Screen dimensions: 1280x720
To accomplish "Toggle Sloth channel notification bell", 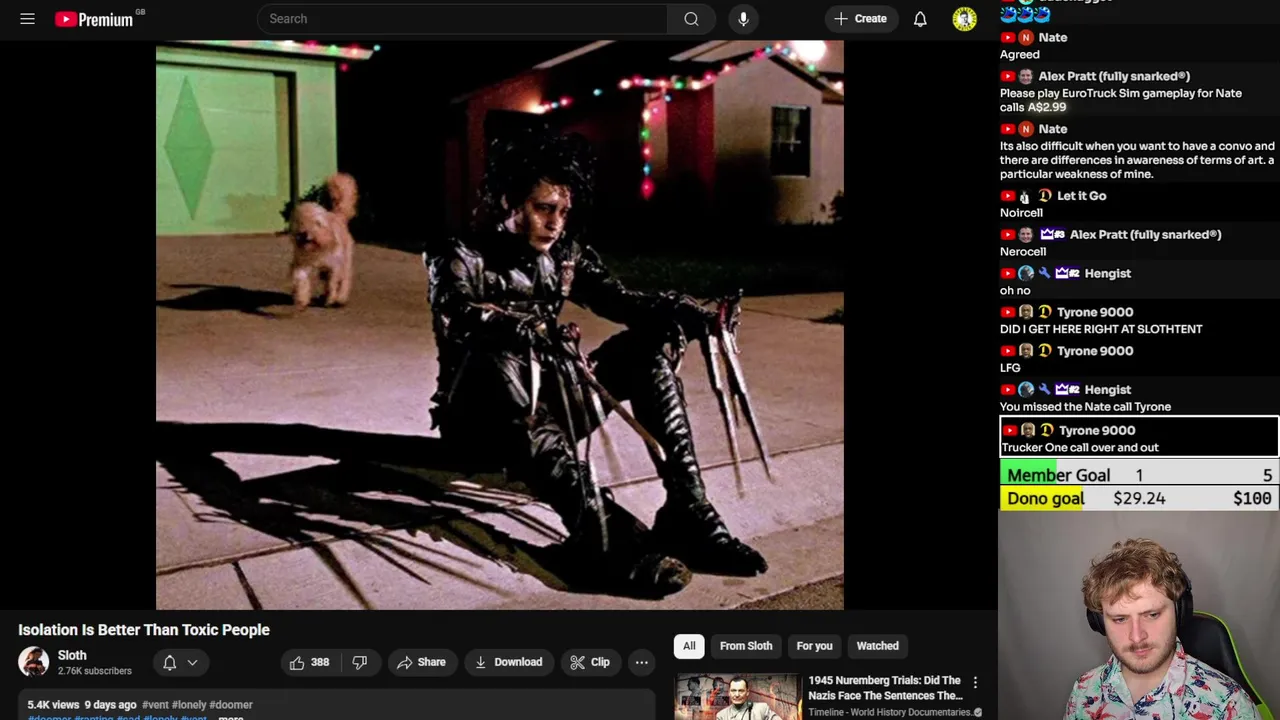I will pos(170,662).
